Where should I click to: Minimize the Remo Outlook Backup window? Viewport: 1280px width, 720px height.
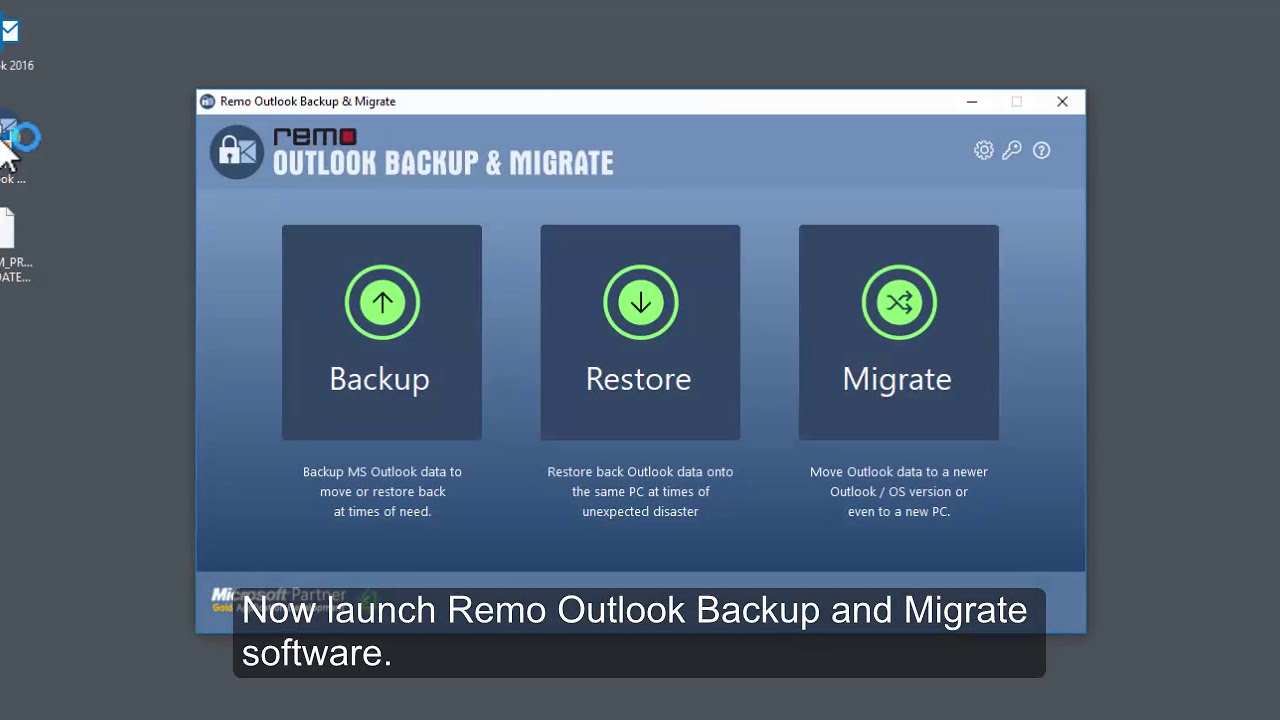(x=972, y=101)
